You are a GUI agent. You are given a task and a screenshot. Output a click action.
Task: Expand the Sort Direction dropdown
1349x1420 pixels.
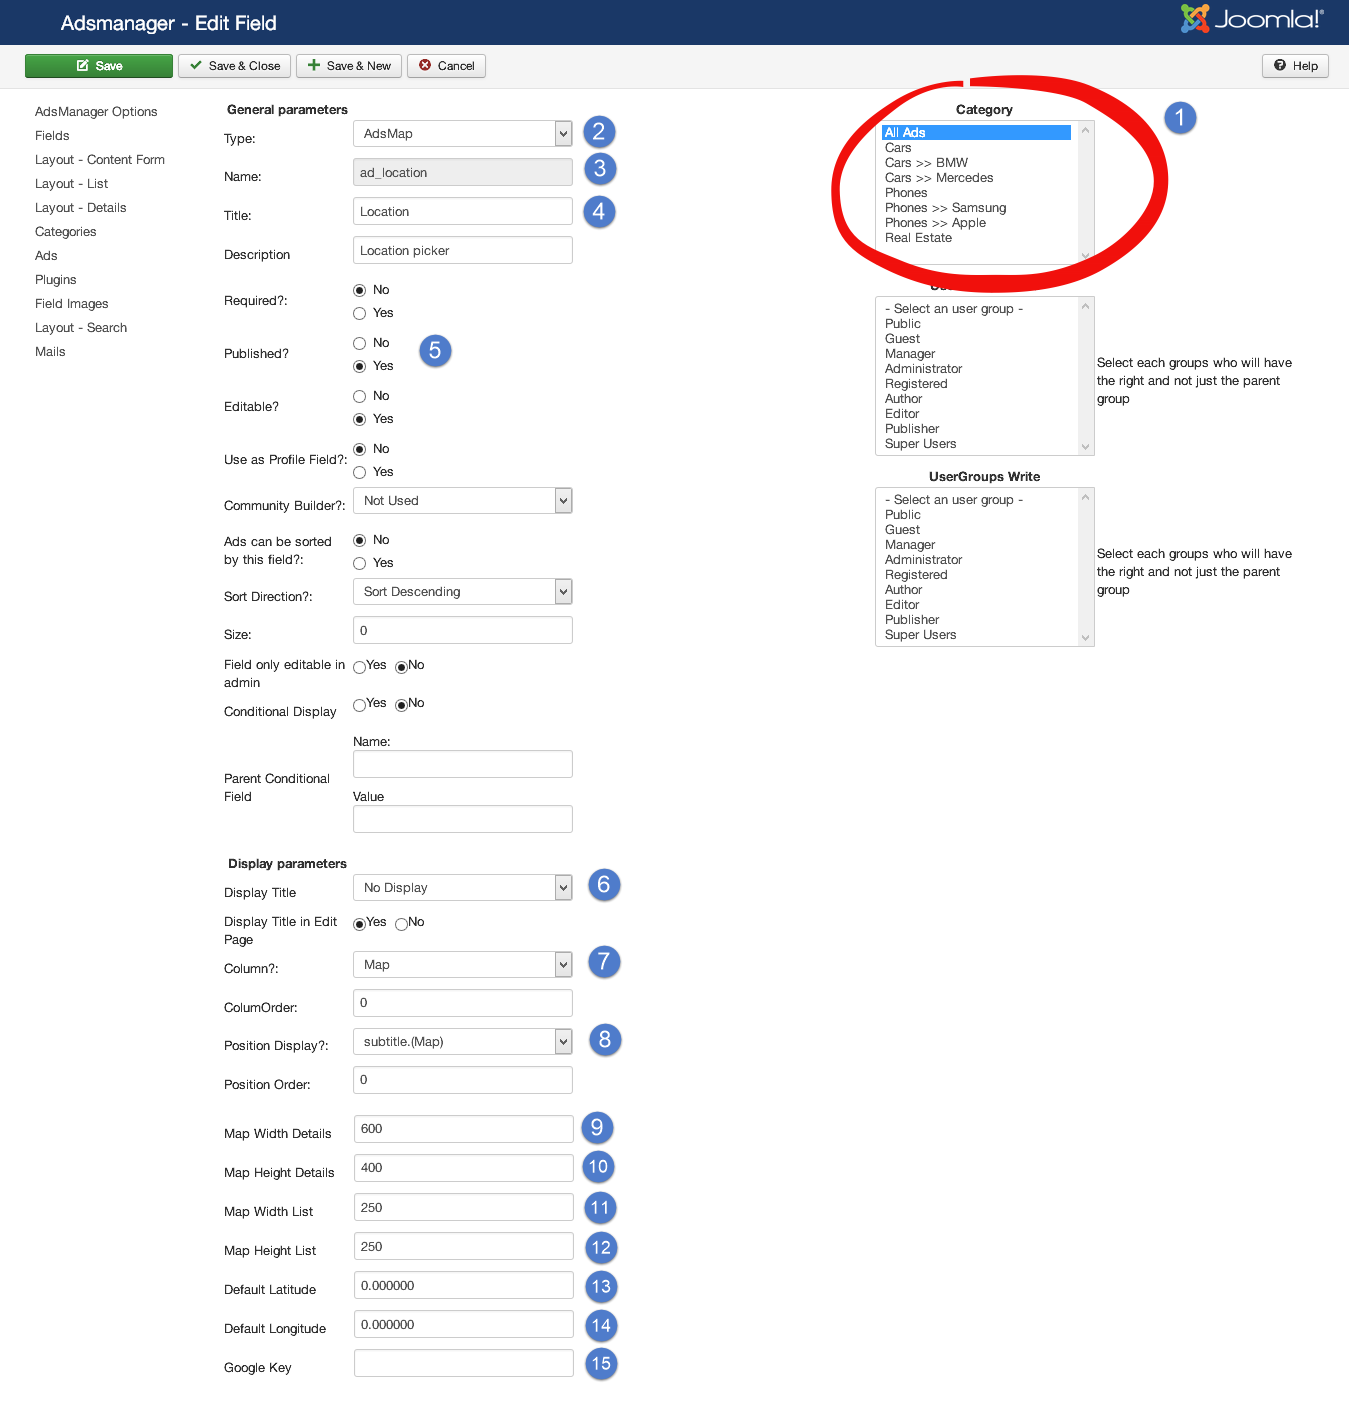click(x=462, y=592)
